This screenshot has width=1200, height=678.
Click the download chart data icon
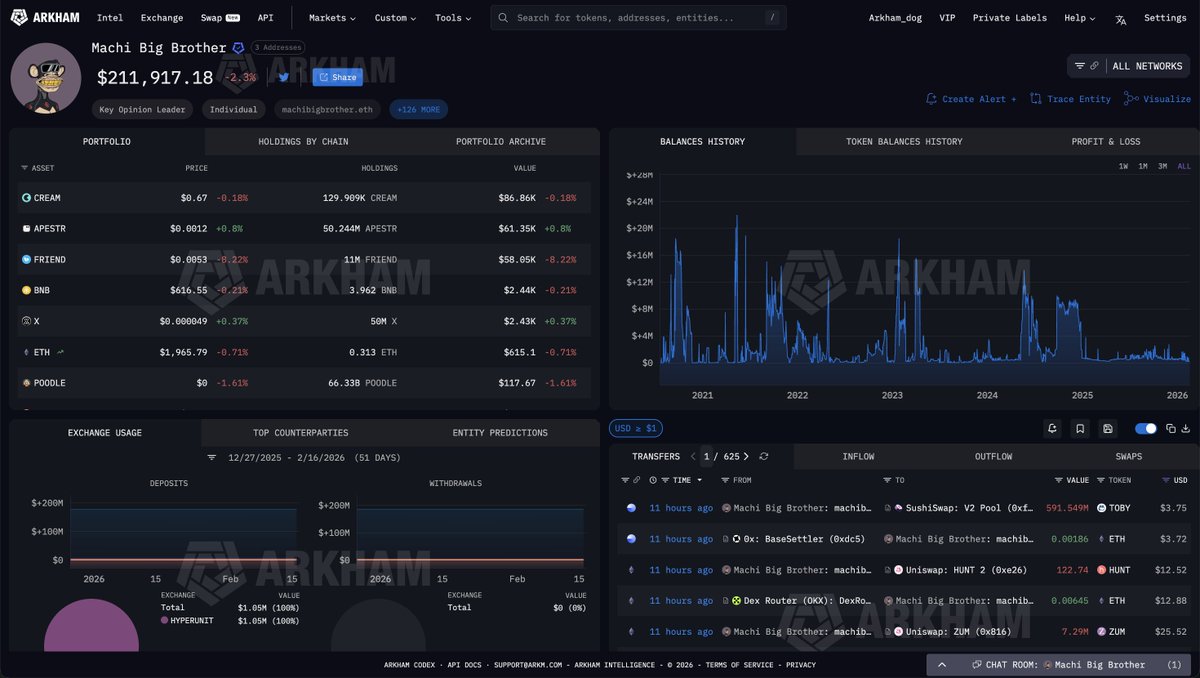1186,429
